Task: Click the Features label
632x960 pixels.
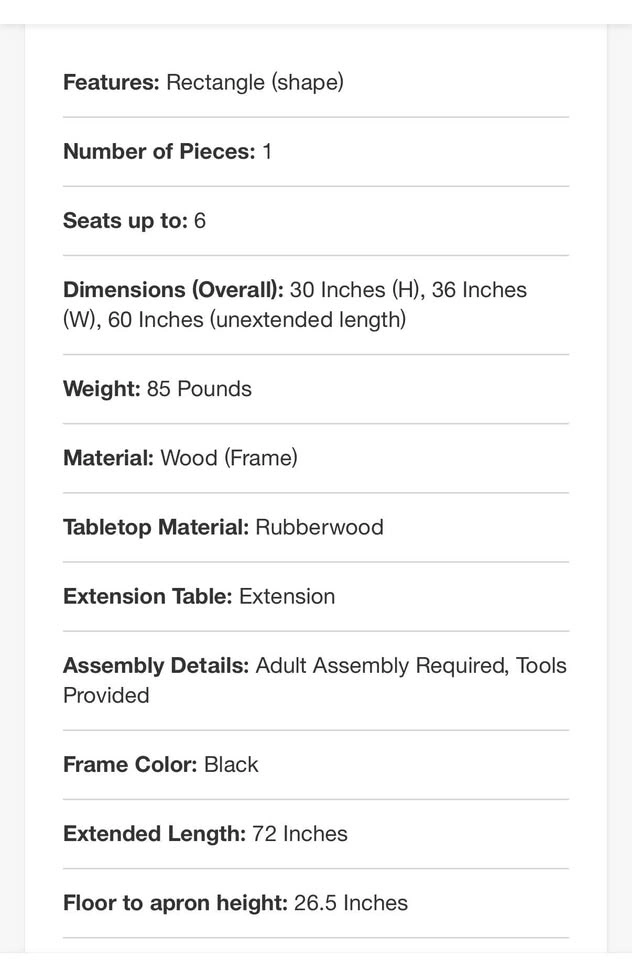Action: 111,83
